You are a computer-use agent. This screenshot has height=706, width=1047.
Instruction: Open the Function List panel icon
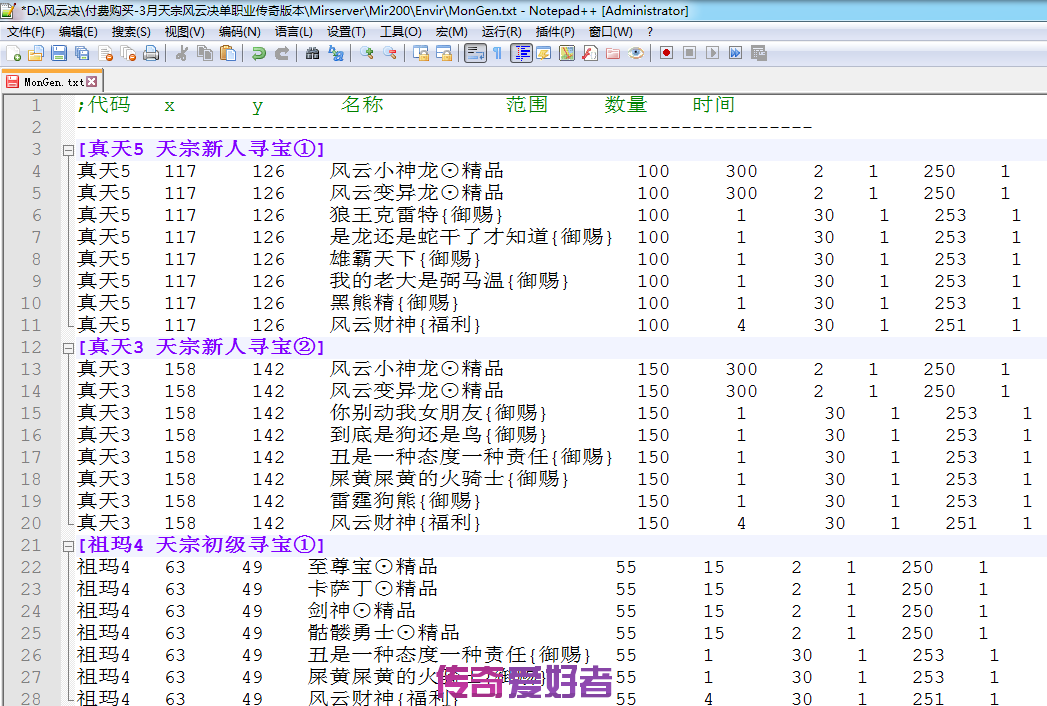[590, 53]
